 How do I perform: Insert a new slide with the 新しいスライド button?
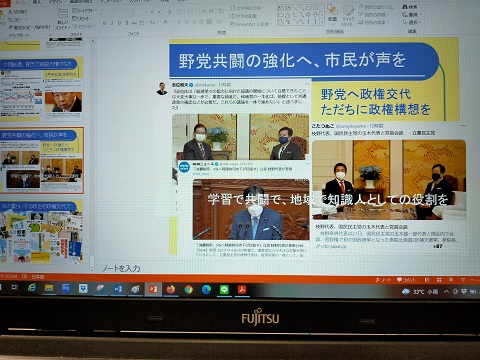(62, 19)
